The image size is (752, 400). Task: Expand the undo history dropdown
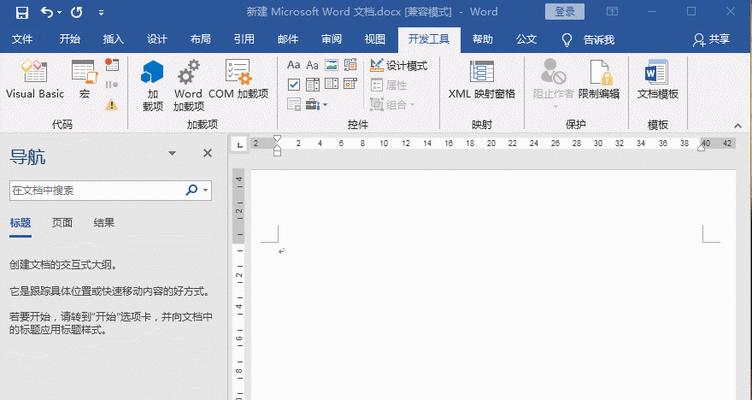[x=59, y=13]
